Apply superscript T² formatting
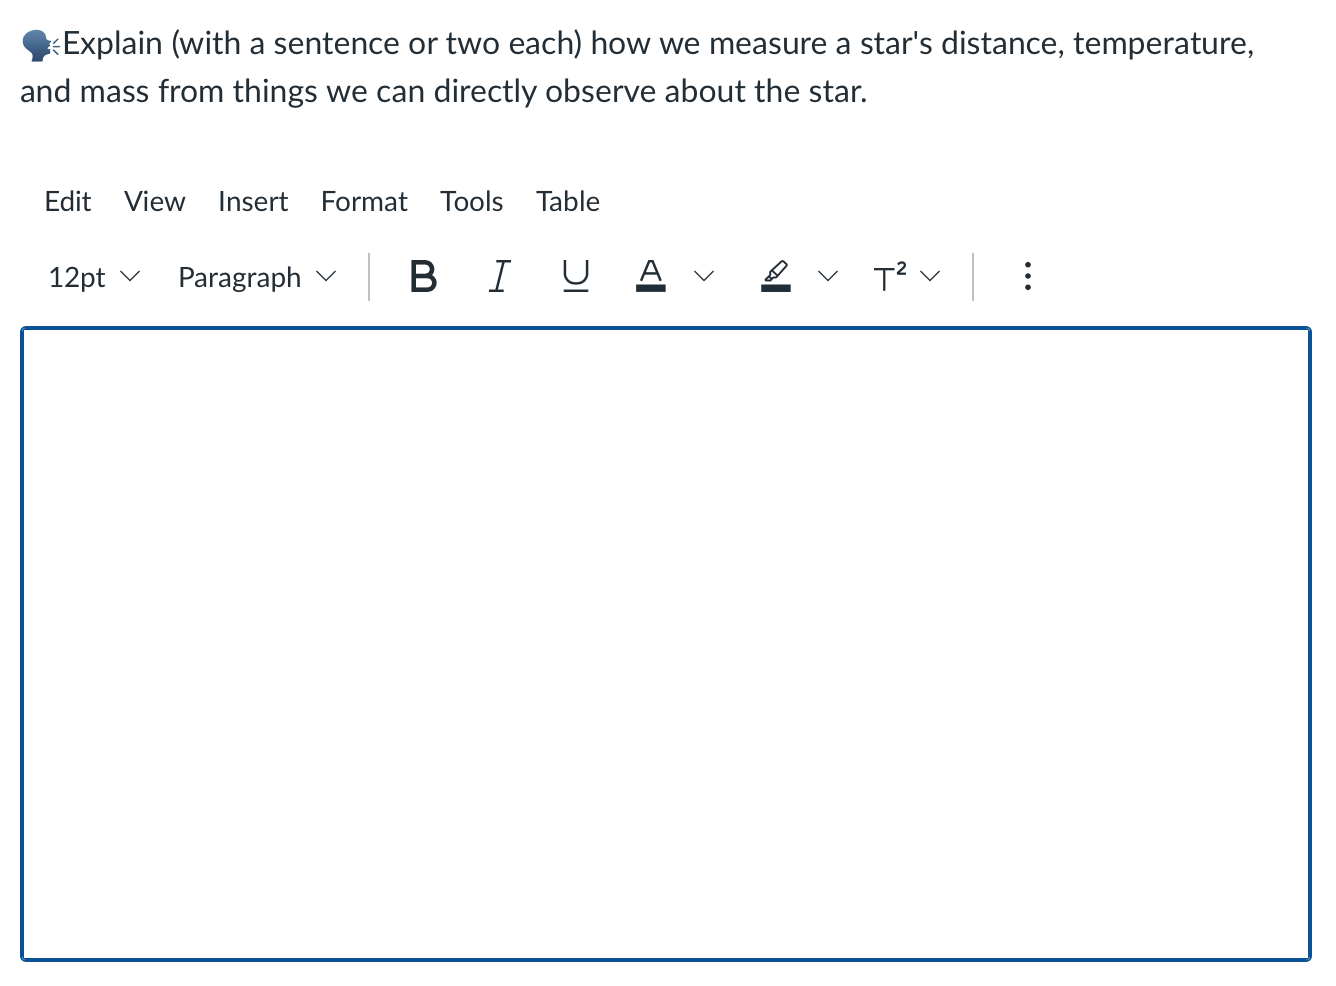Screen dimensions: 1336x986 (890, 276)
